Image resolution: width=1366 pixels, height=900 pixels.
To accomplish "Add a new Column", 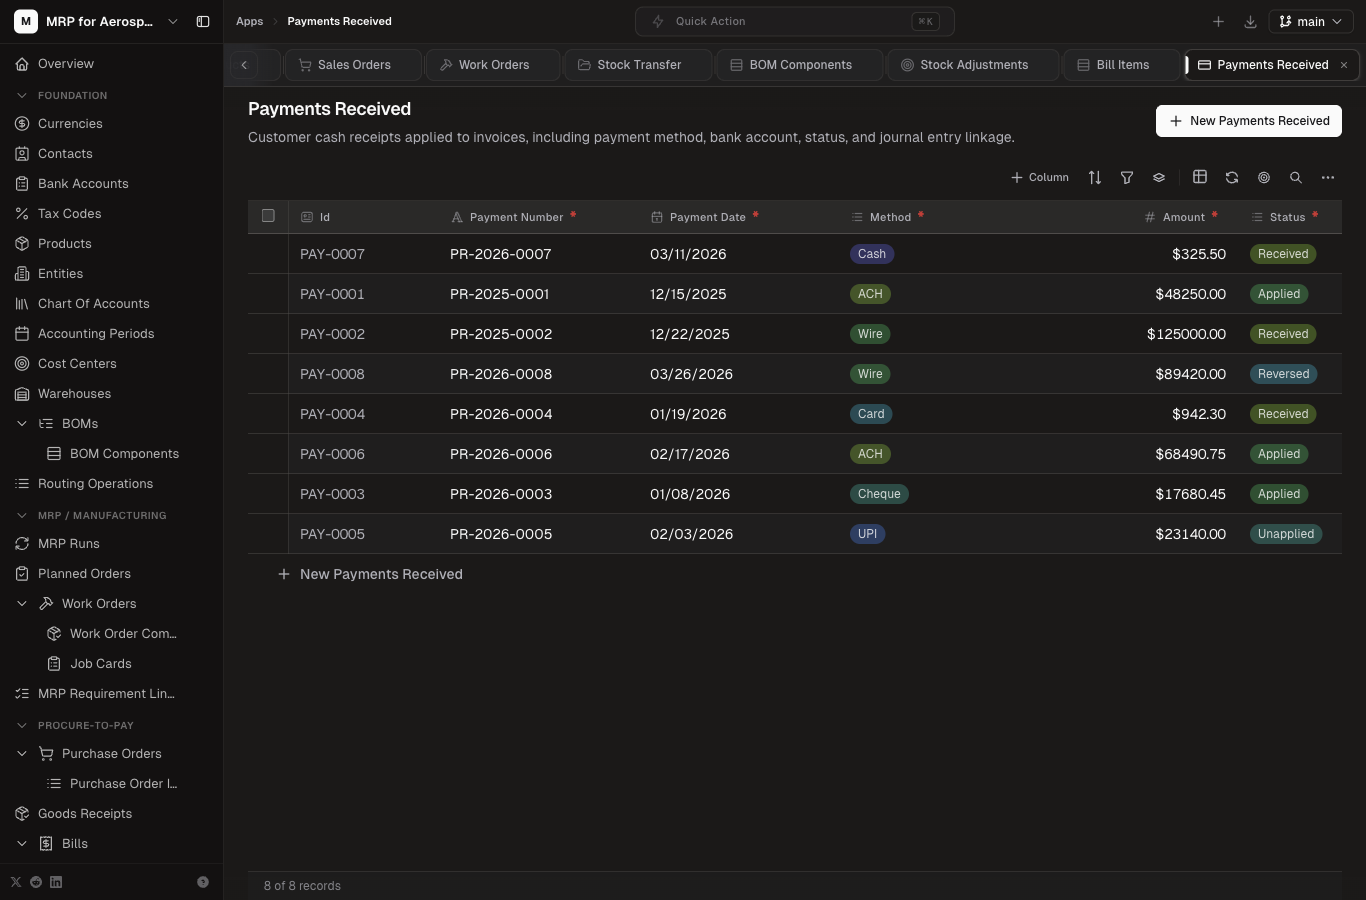I will (1040, 177).
